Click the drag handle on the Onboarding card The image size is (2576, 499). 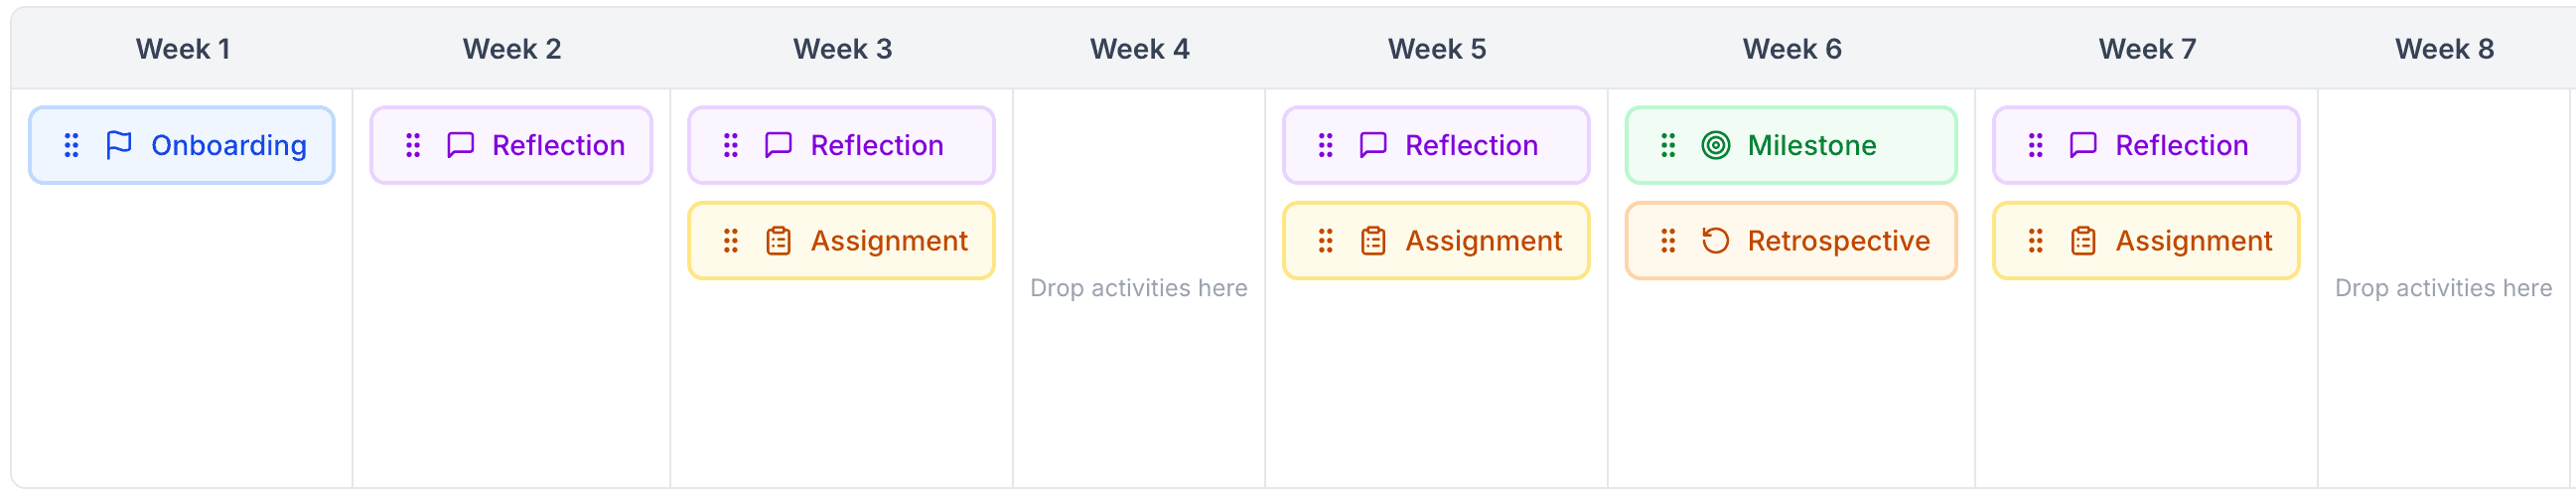click(72, 146)
